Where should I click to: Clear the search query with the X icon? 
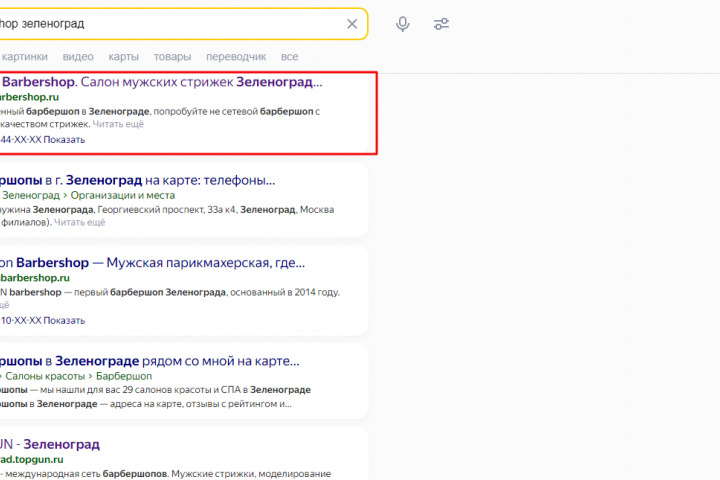click(352, 24)
